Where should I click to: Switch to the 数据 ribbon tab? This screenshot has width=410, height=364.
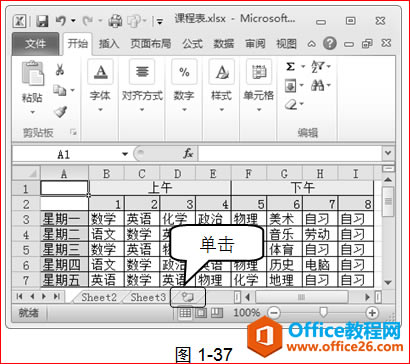pyautogui.click(x=224, y=44)
